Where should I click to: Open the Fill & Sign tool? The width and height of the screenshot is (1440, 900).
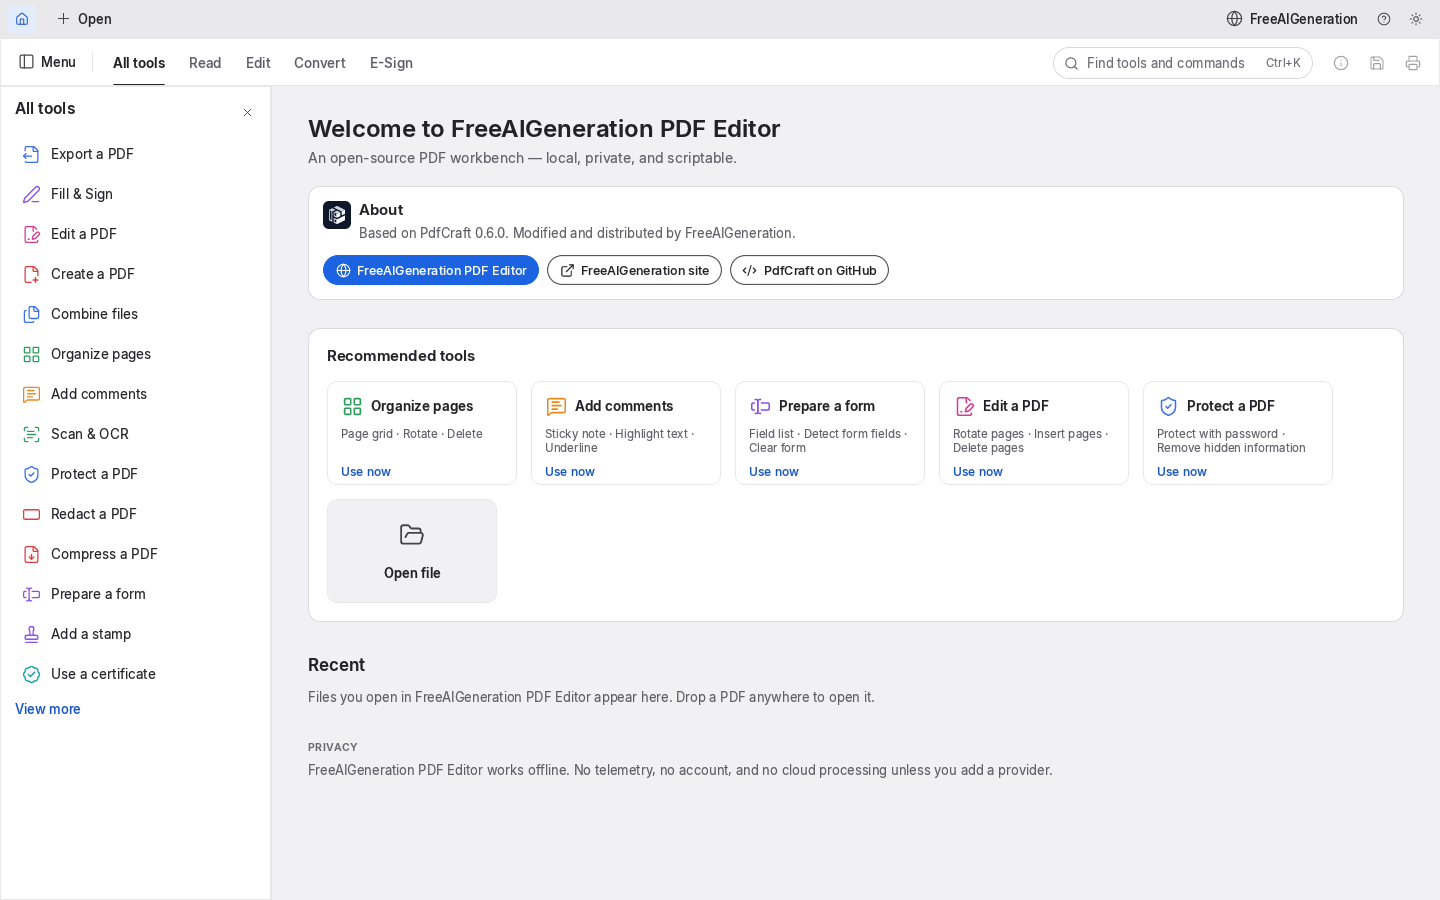135,194
